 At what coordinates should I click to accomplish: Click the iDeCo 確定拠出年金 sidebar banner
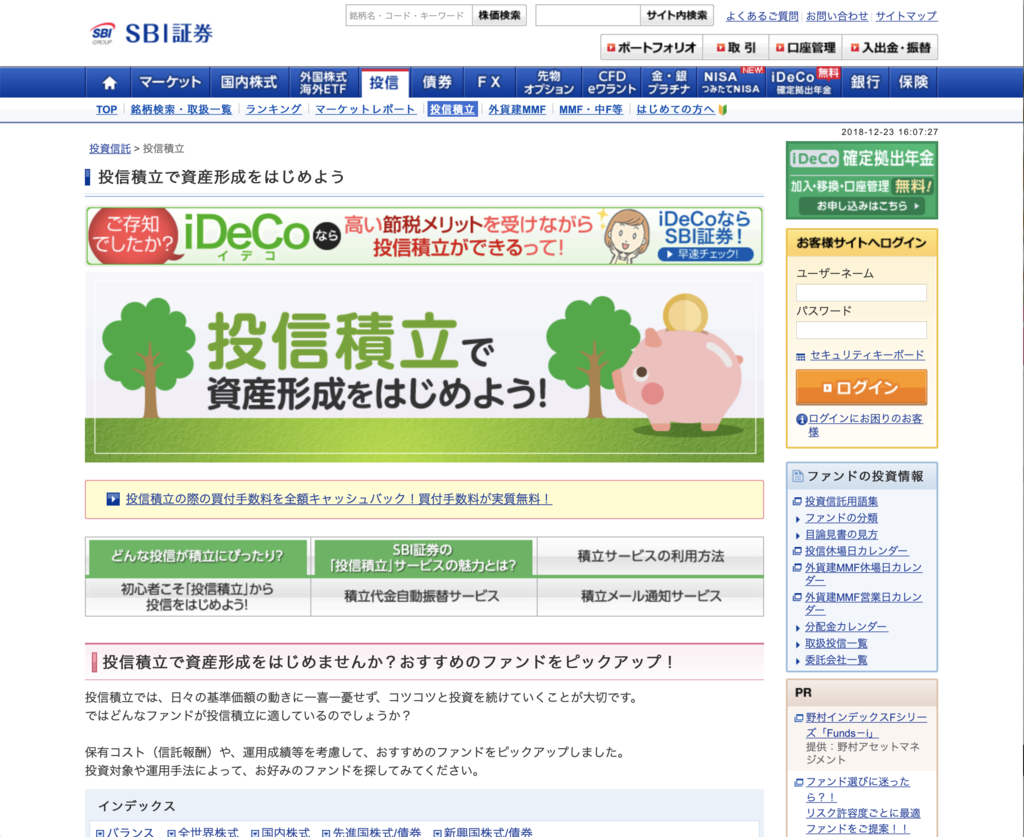(x=861, y=180)
